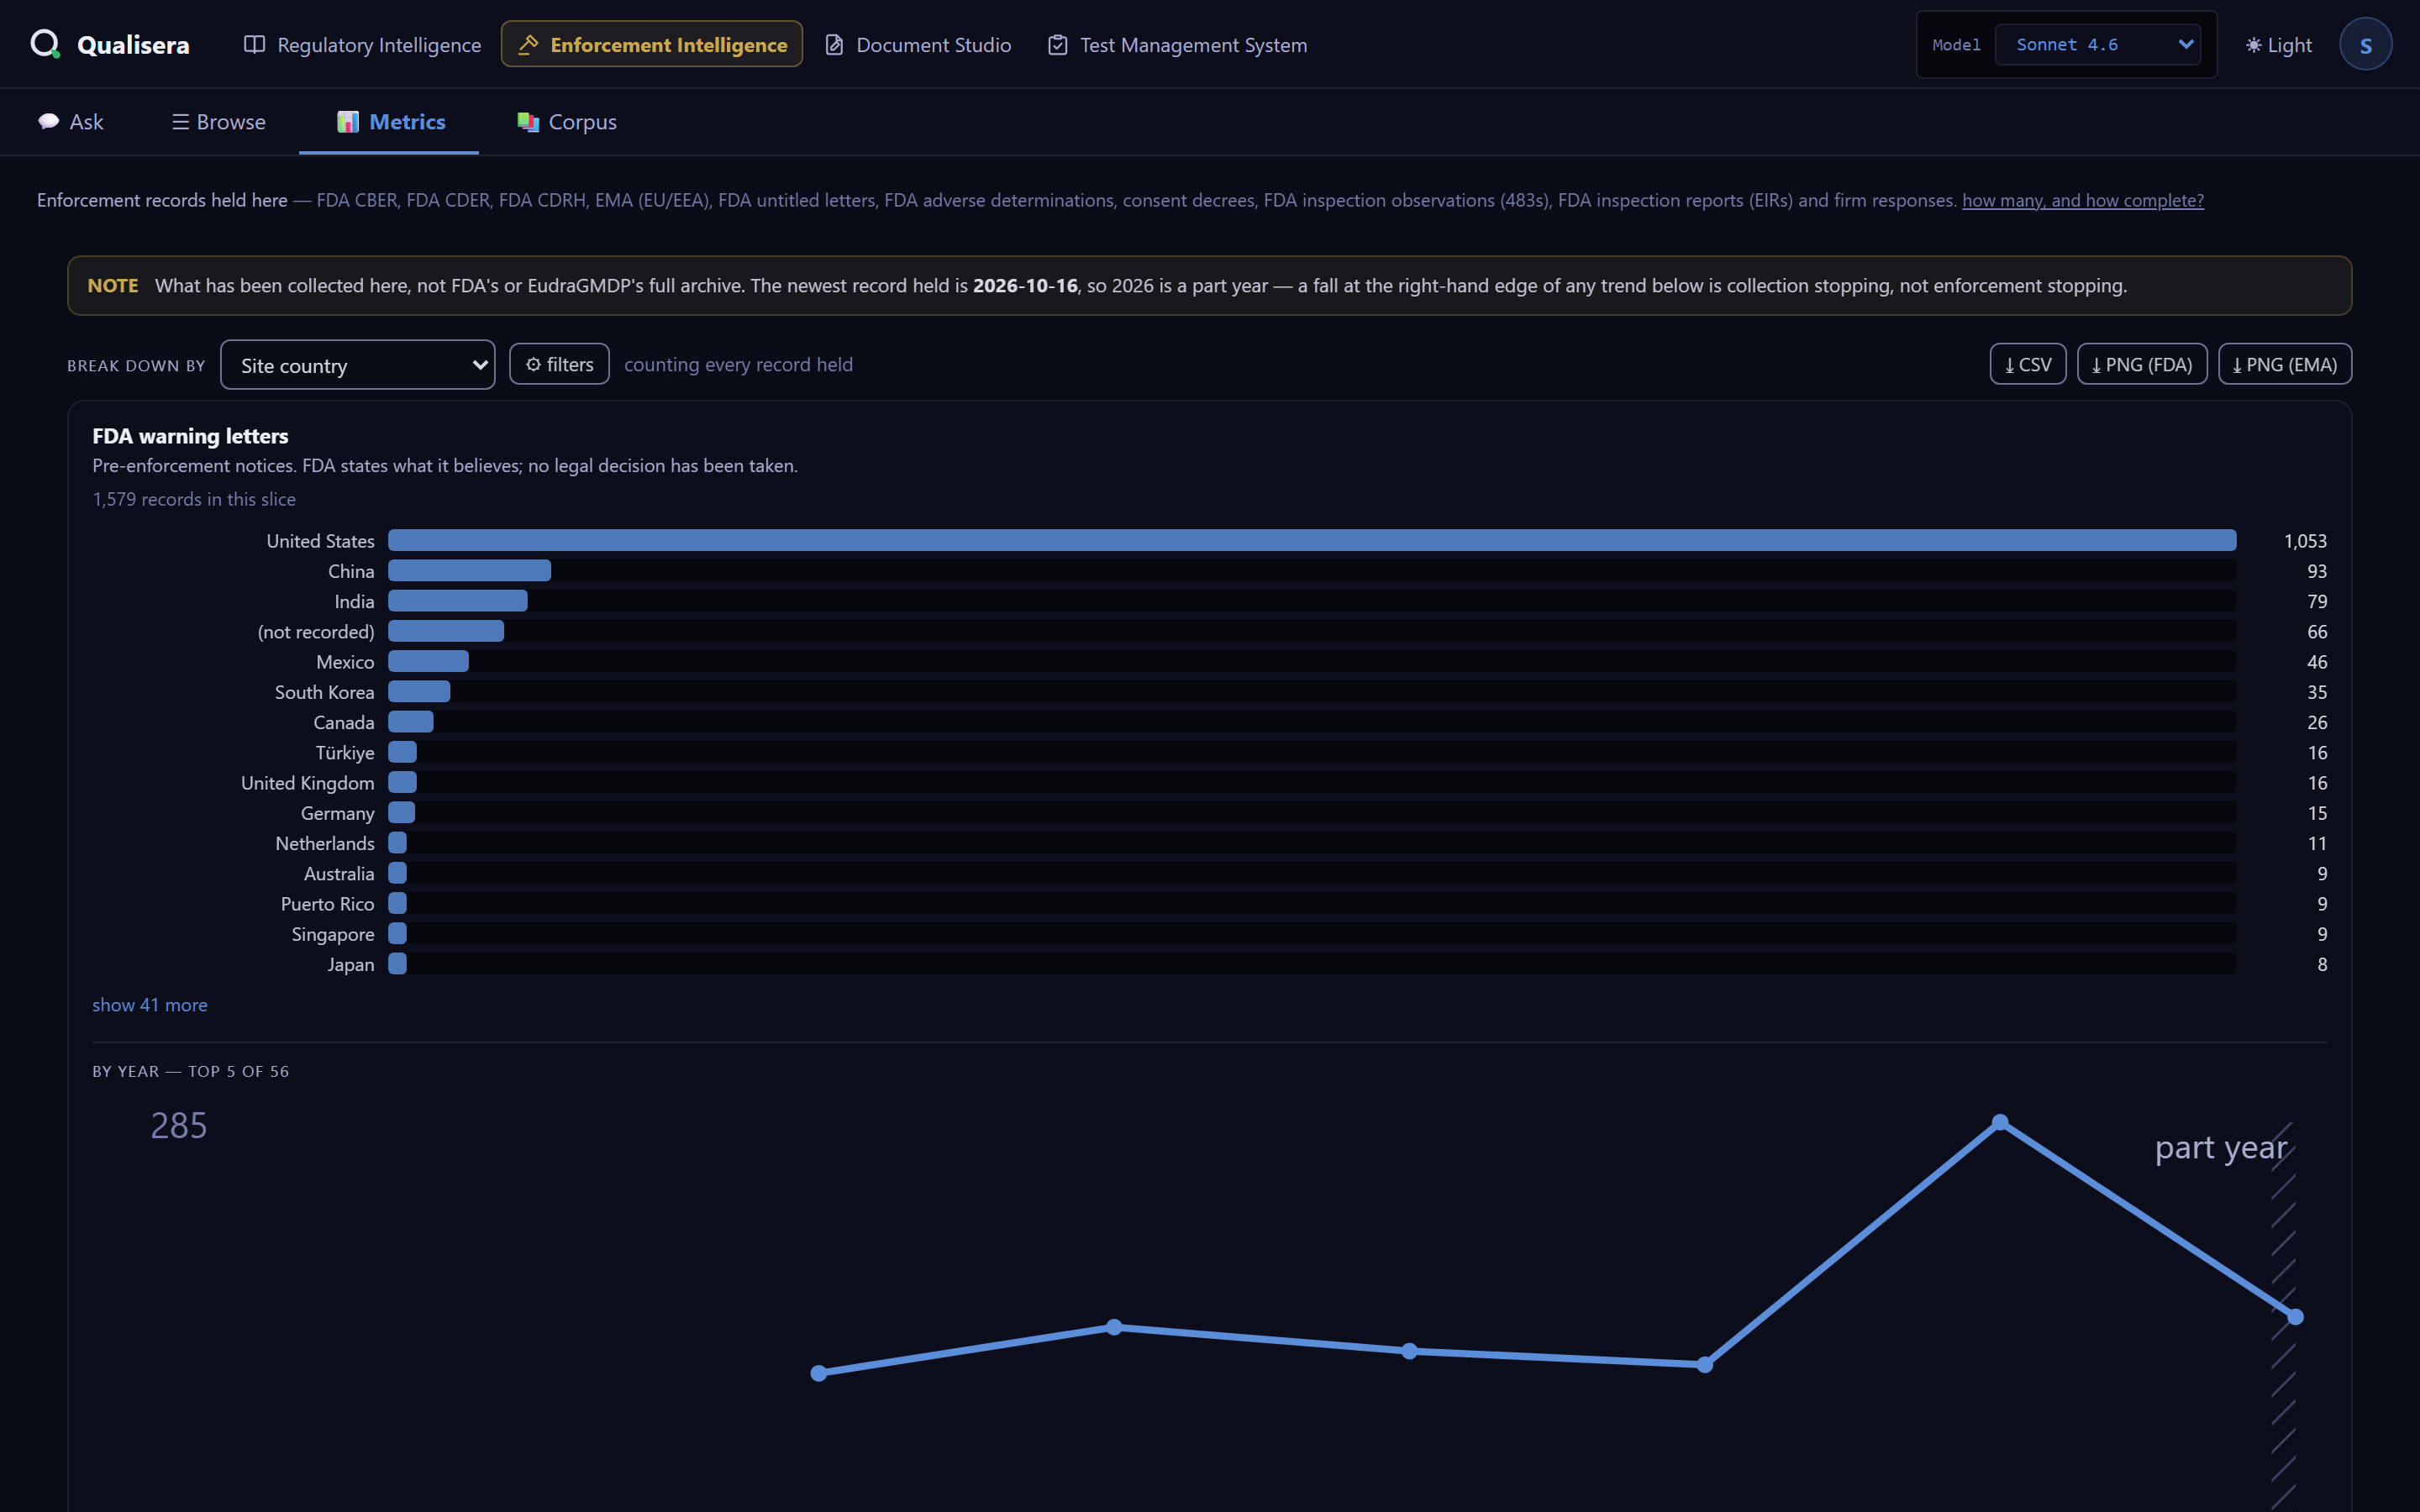Select the Metrics tab

(x=391, y=122)
